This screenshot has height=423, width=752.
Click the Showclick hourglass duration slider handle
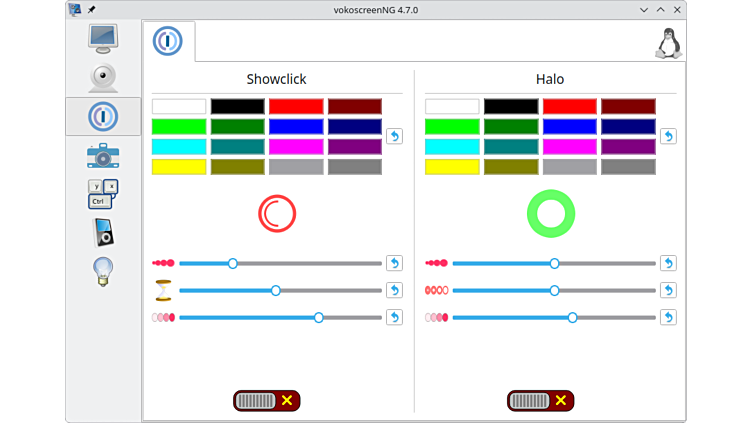pyautogui.click(x=276, y=291)
